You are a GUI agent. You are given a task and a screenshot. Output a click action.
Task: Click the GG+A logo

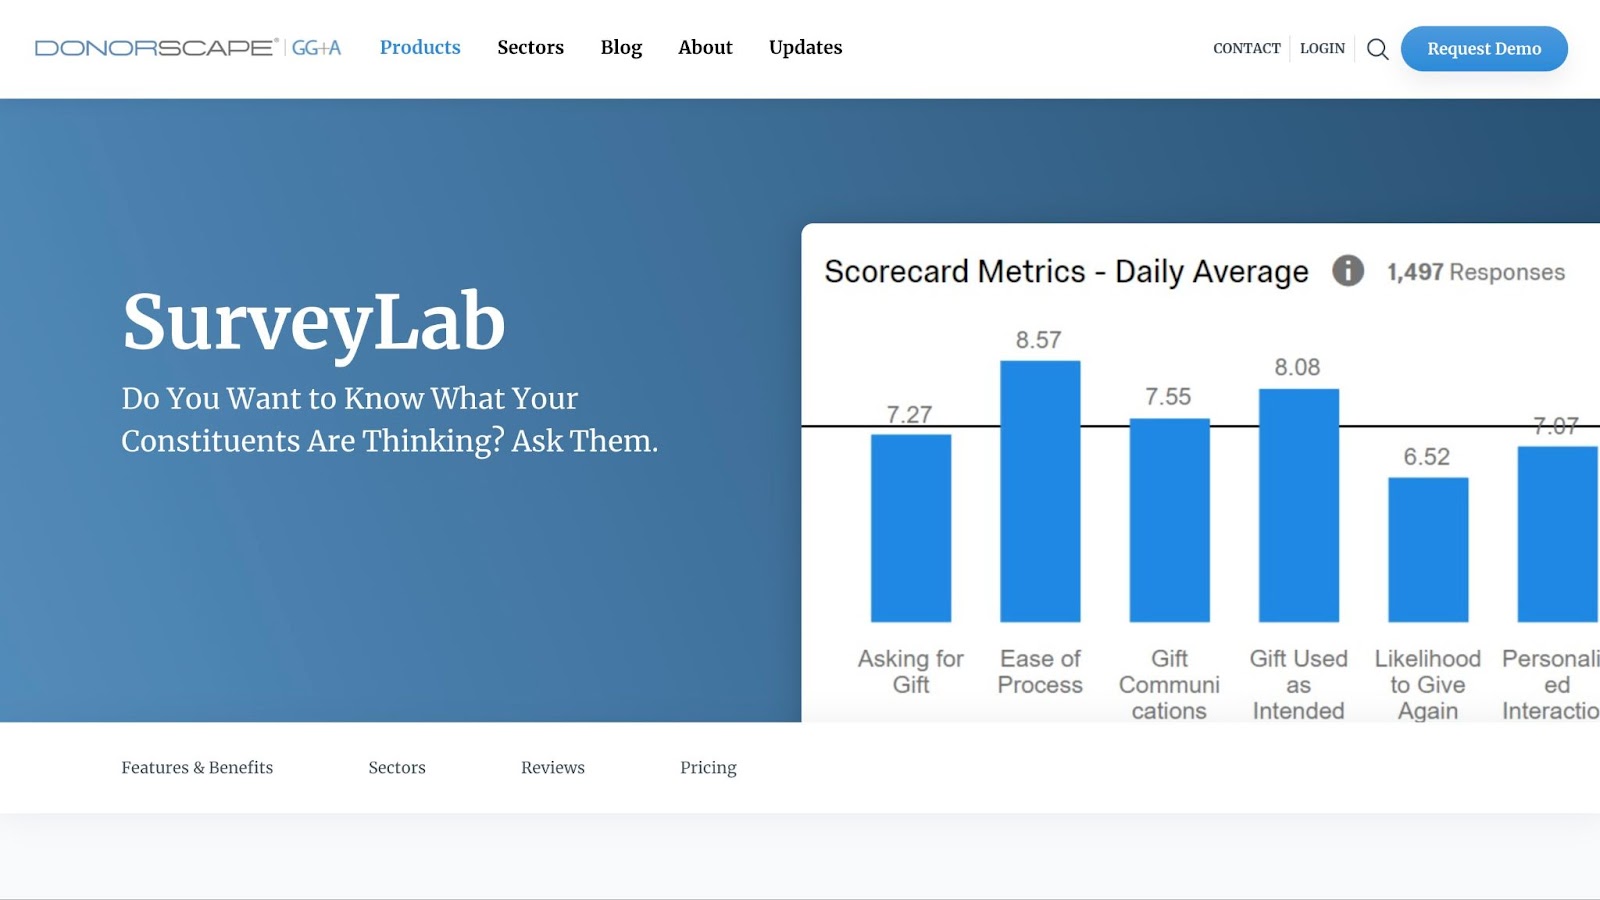pos(316,48)
